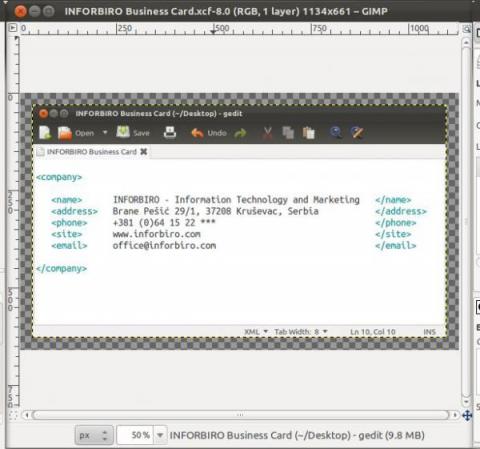Click the Find magnifier icon in gedit
Screen dimensions: 480x449
click(x=336, y=132)
